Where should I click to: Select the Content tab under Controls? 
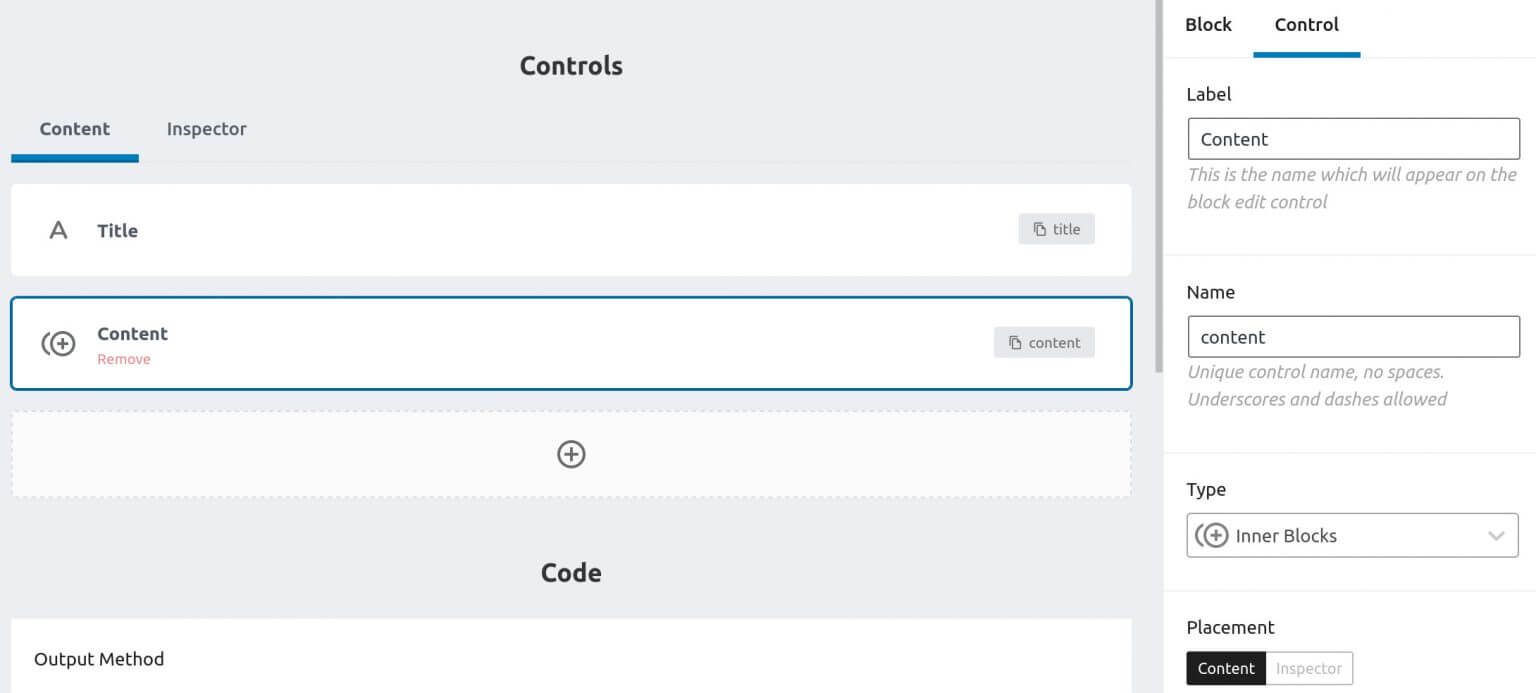click(74, 129)
